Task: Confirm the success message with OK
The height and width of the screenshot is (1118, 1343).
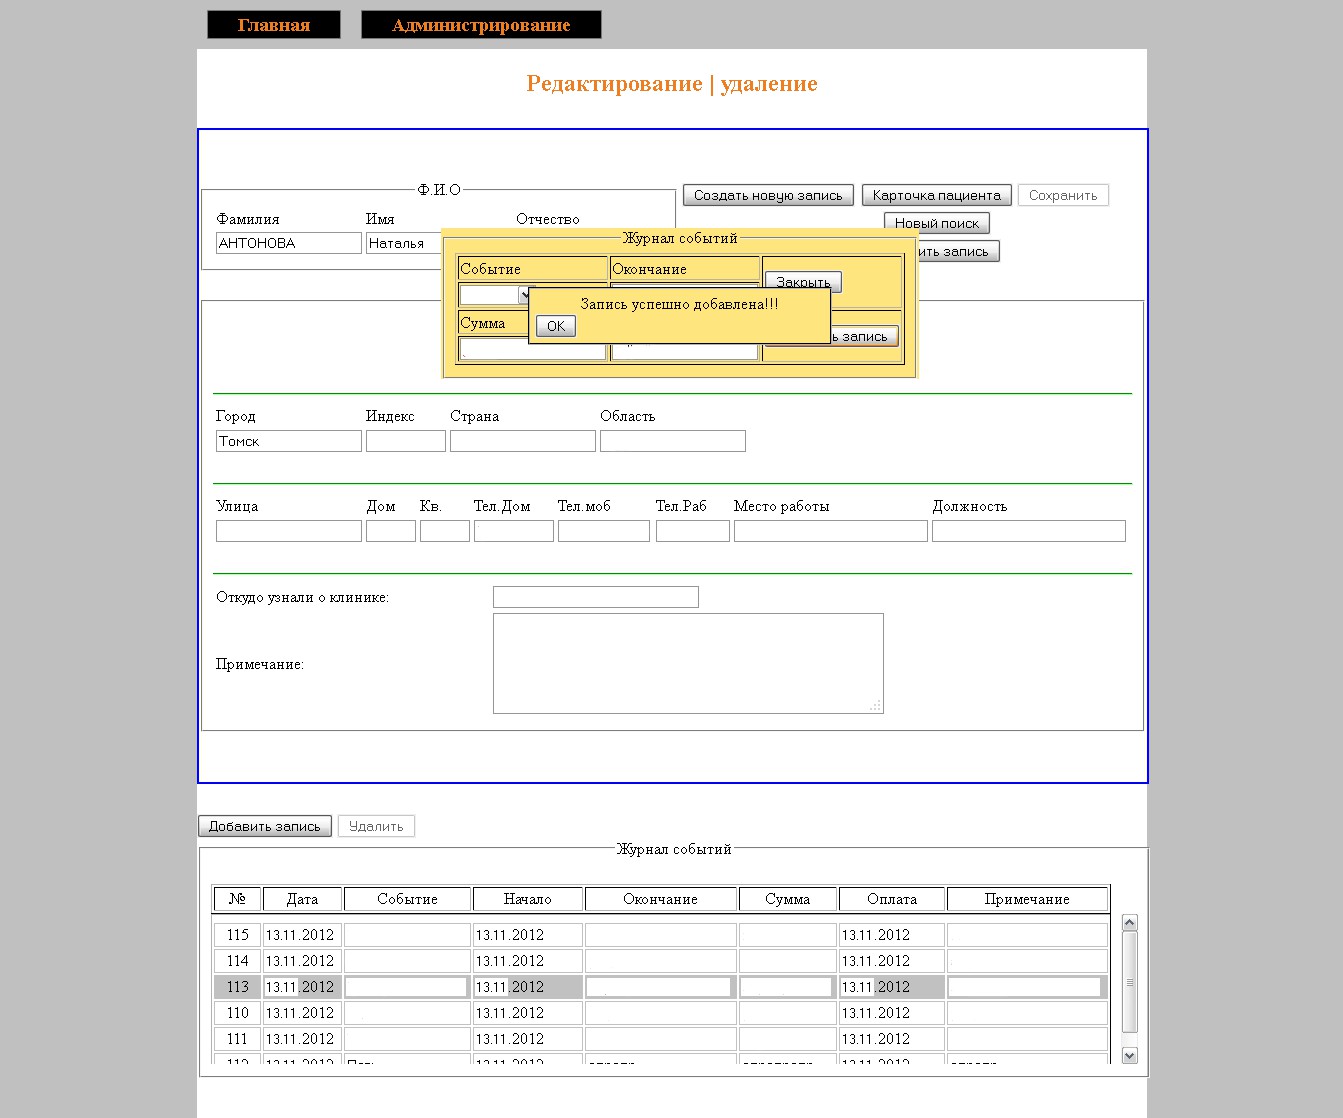Action: pyautogui.click(x=556, y=326)
